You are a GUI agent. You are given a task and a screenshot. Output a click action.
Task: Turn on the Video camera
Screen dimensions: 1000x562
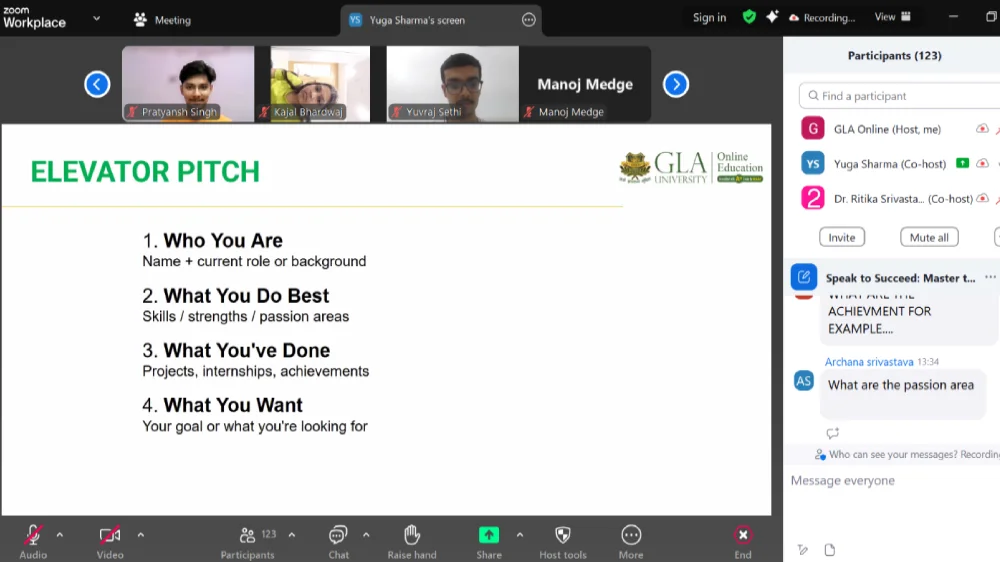tap(110, 535)
